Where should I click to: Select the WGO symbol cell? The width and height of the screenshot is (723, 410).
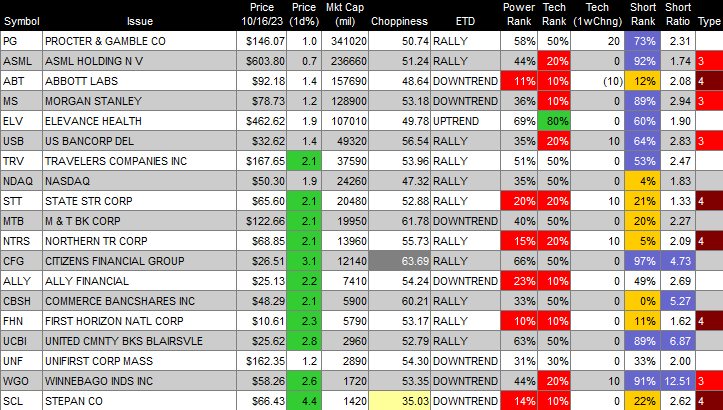[22, 381]
